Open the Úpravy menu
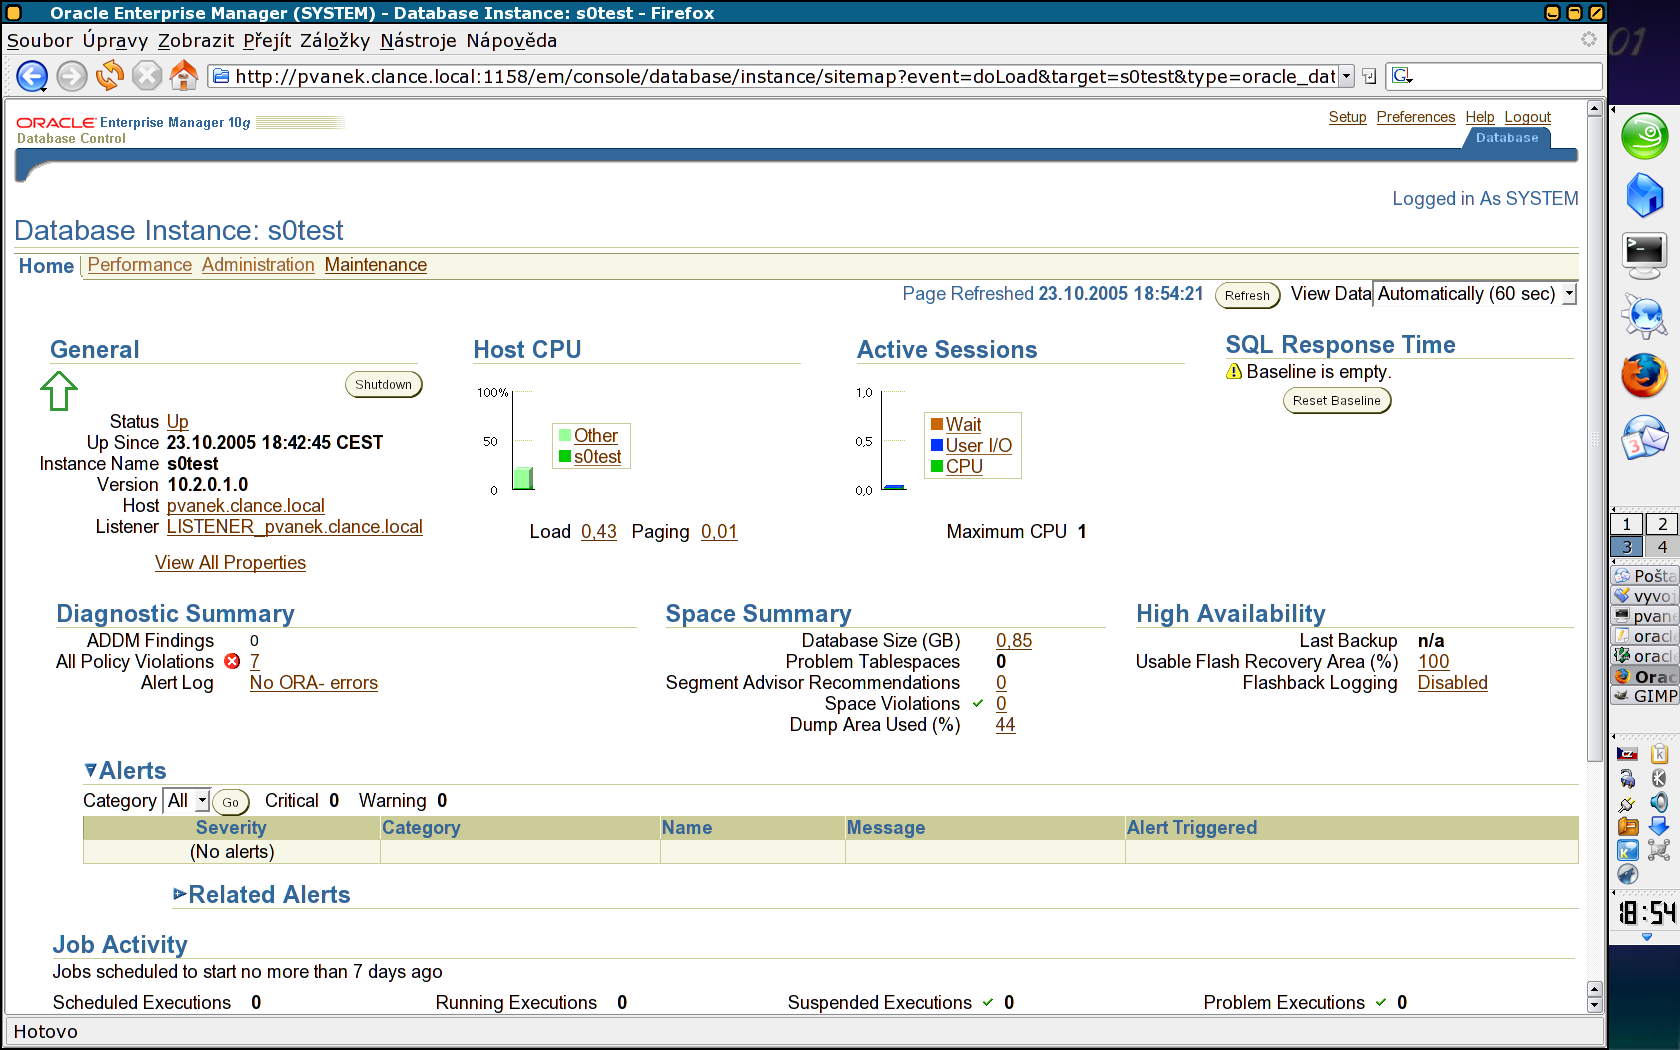This screenshot has width=1680, height=1050. pyautogui.click(x=115, y=40)
